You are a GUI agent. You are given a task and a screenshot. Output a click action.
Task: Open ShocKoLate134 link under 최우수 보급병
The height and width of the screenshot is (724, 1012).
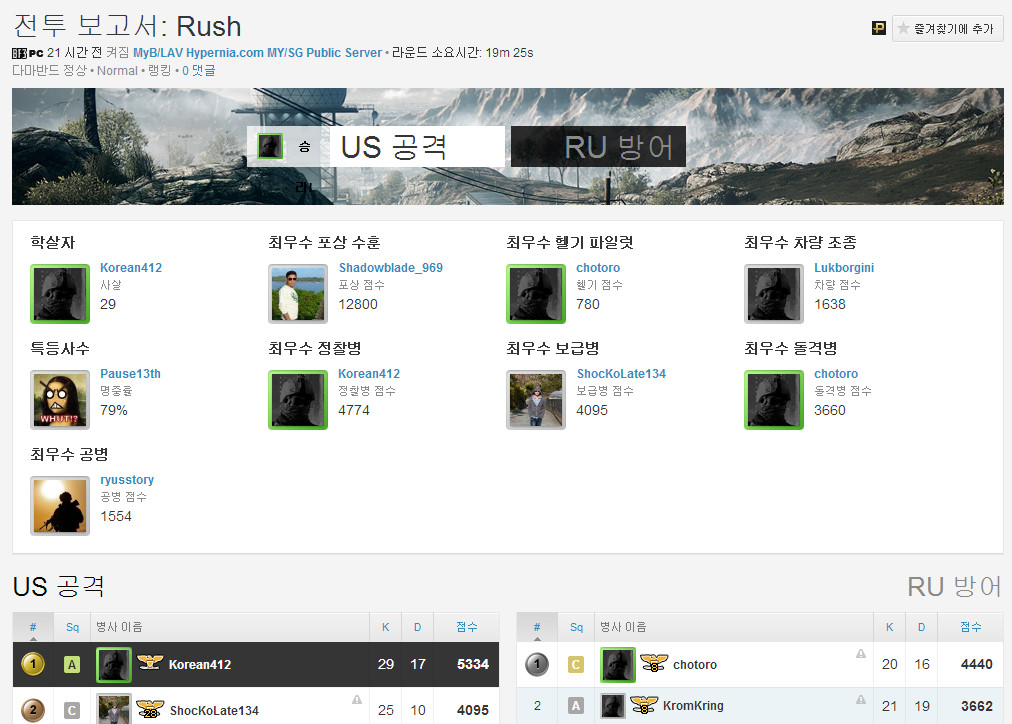pyautogui.click(x=621, y=373)
